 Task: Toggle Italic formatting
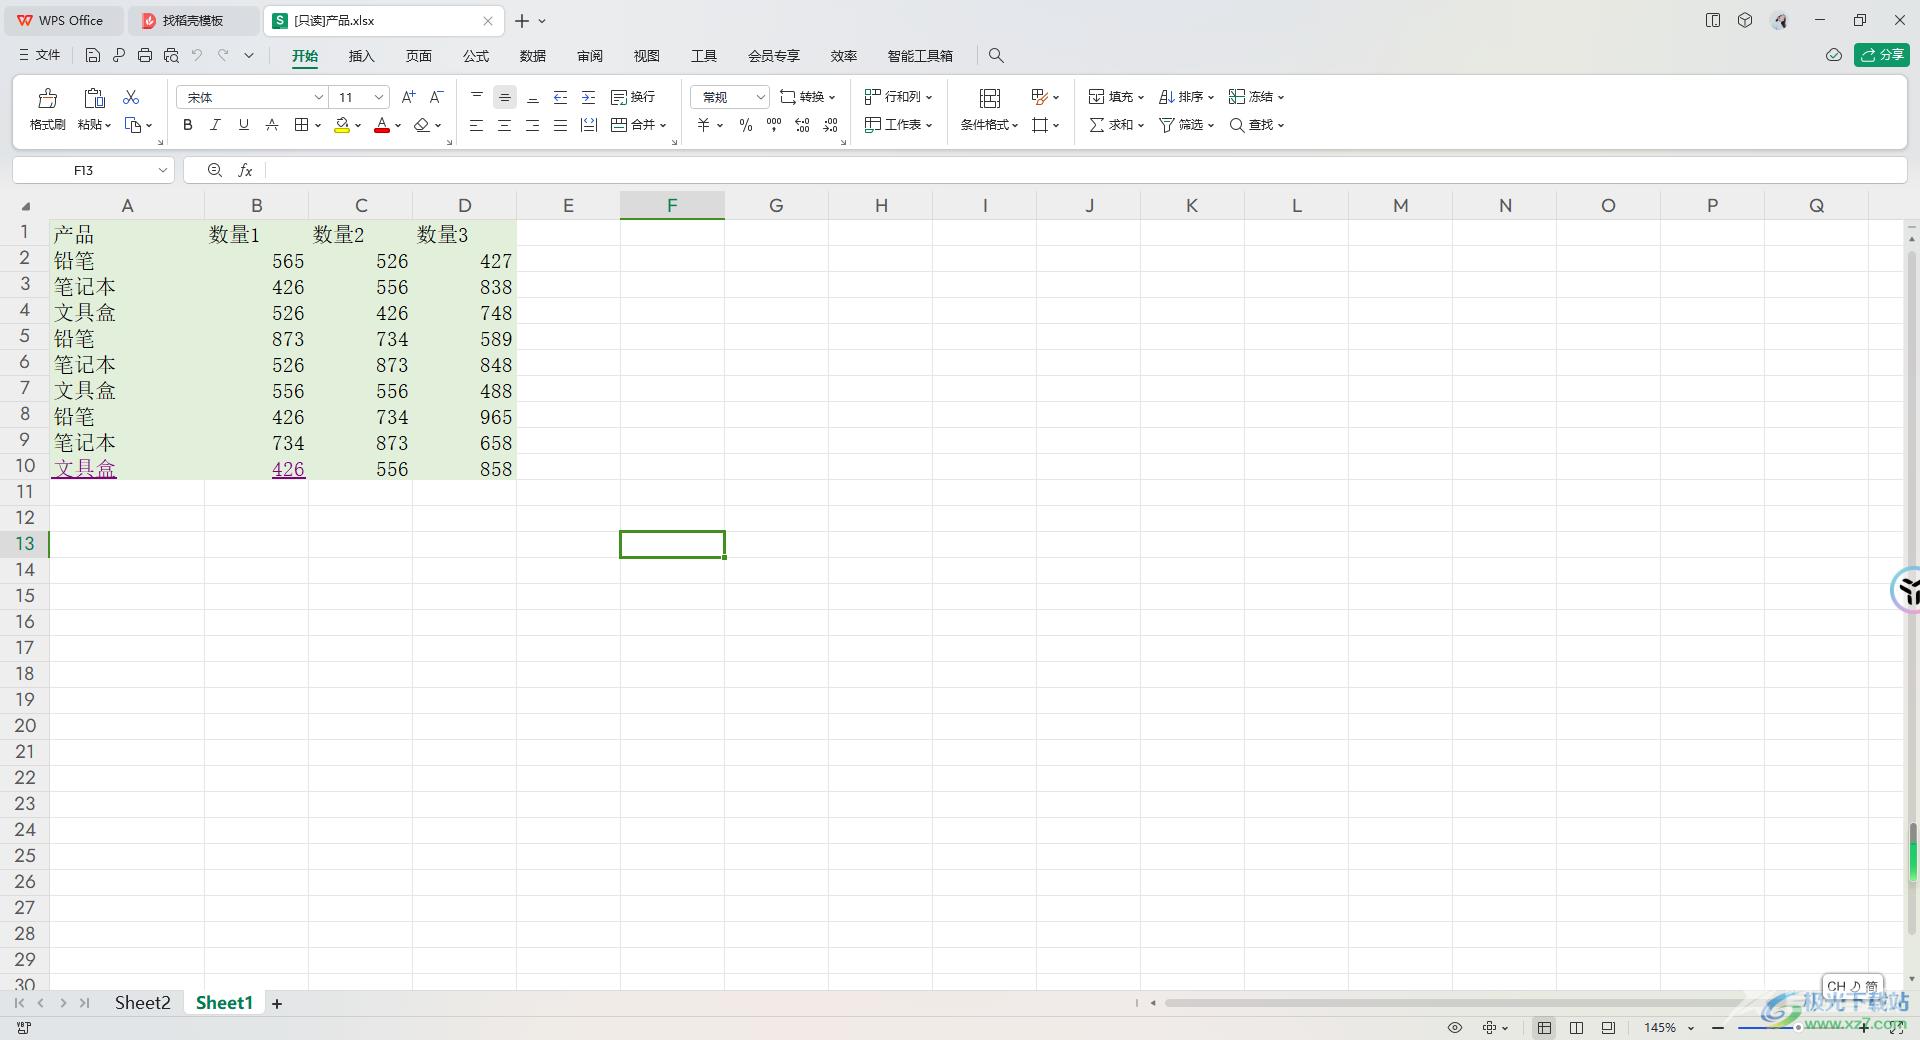[x=215, y=125]
